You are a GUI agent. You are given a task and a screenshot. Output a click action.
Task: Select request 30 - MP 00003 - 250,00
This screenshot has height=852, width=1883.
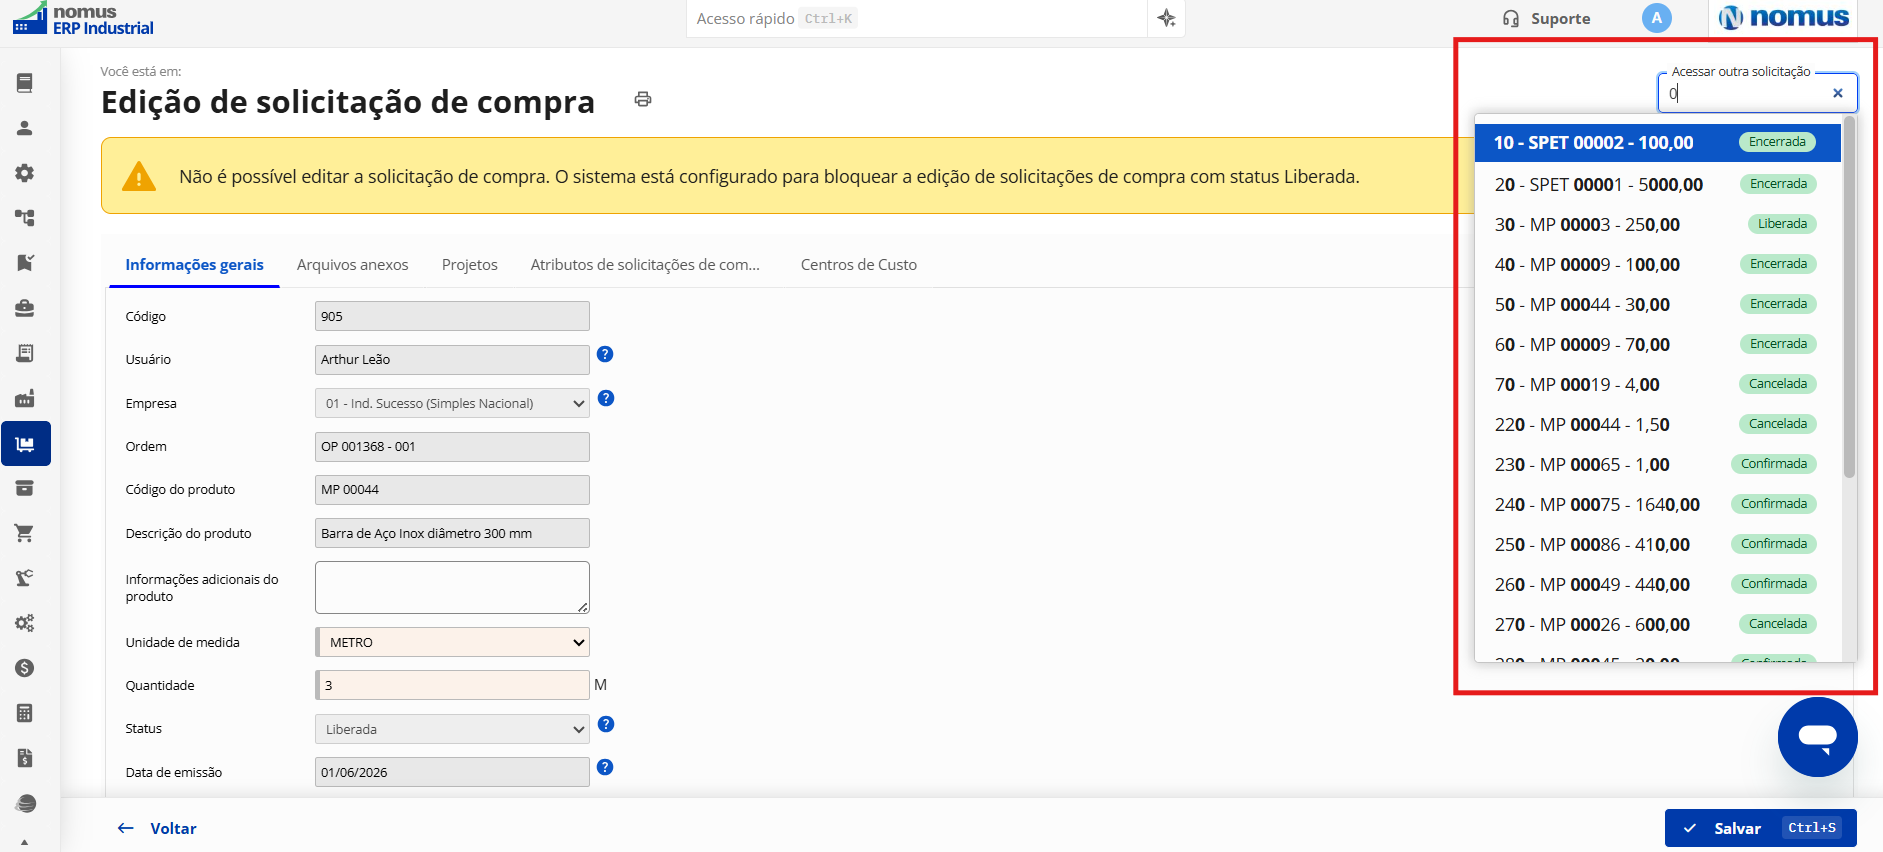pyautogui.click(x=1657, y=224)
